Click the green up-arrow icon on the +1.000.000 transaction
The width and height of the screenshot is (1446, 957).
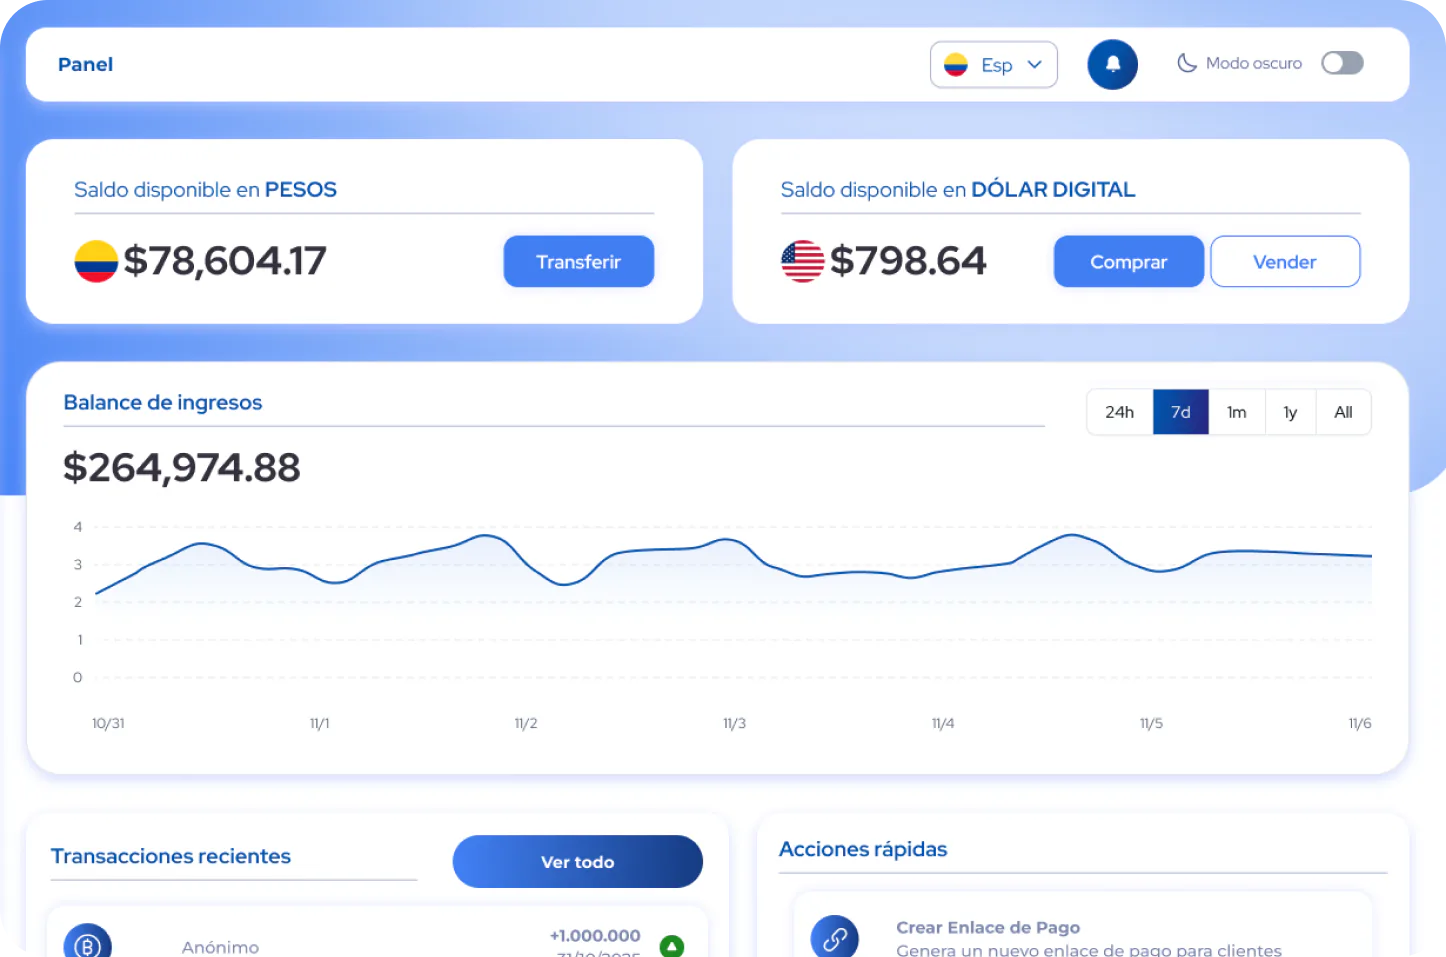tap(672, 945)
